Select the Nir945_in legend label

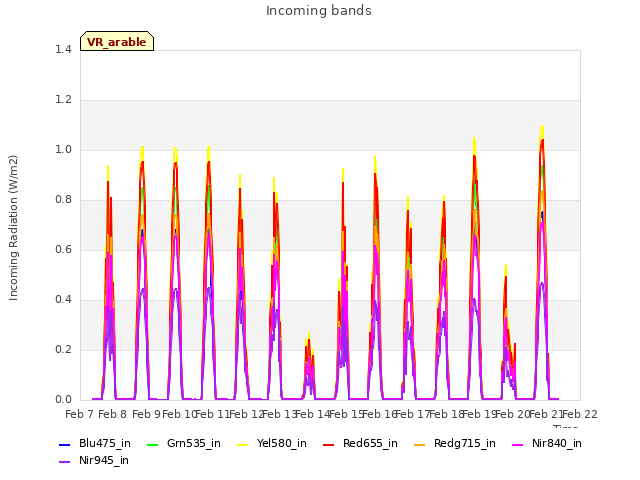[x=104, y=460]
